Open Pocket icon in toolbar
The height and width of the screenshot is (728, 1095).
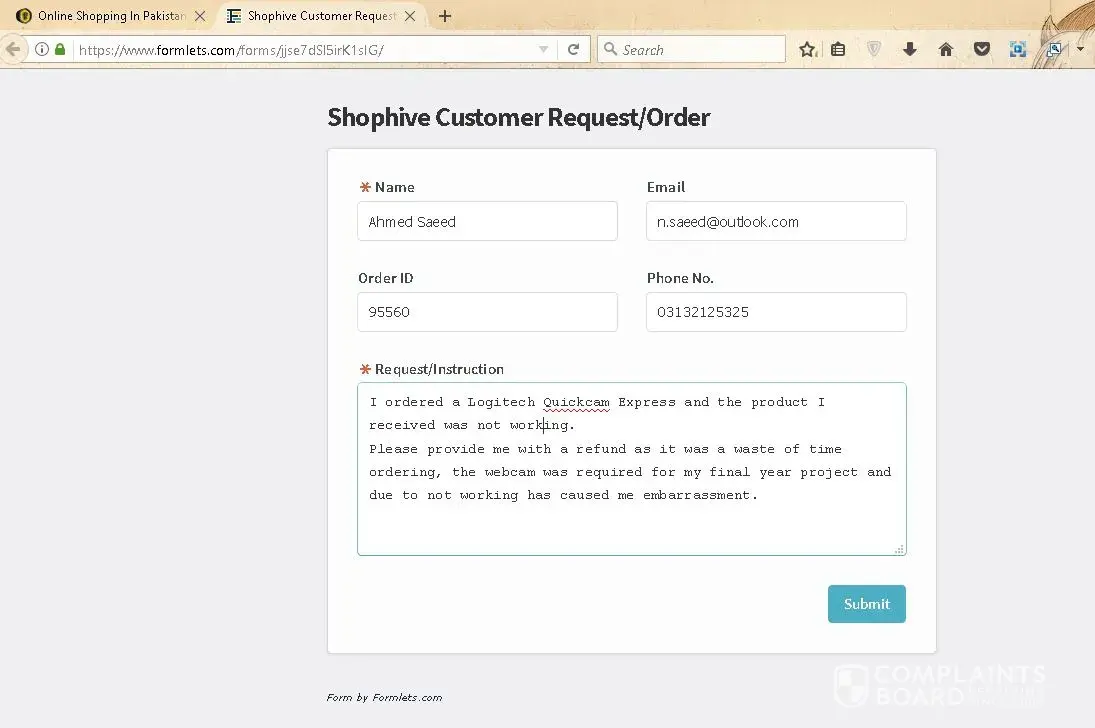click(x=982, y=49)
